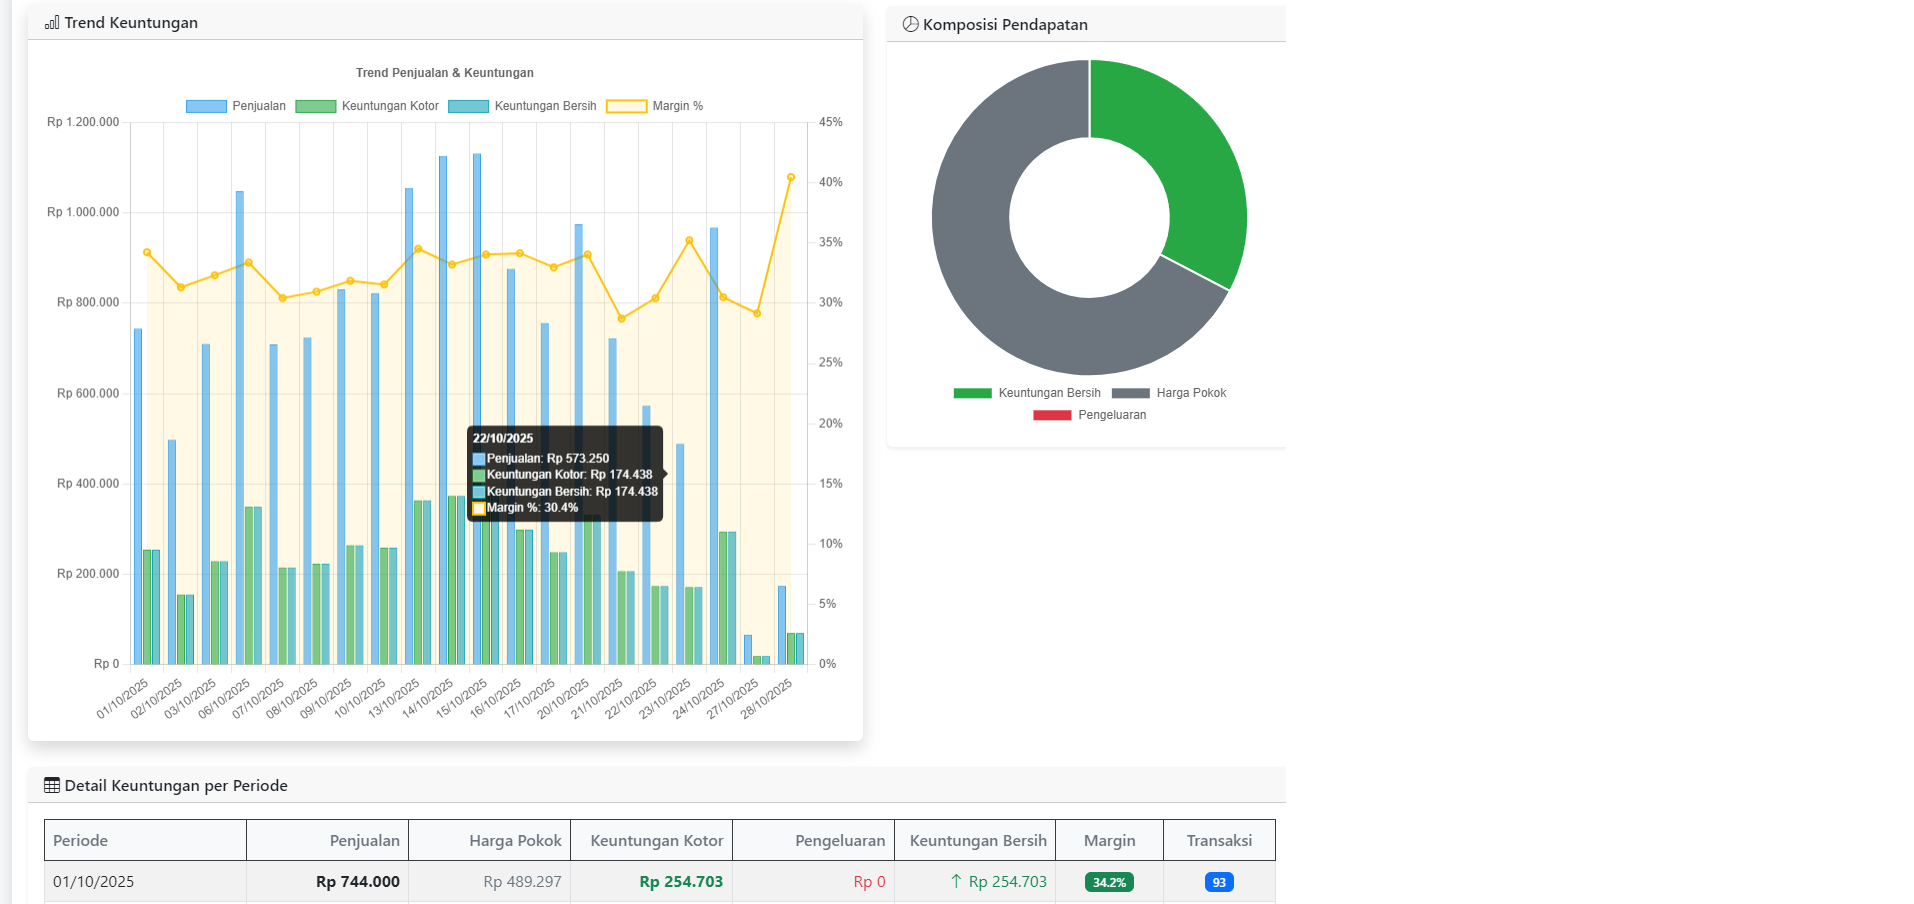Hide Harga Pokok in donut legend
This screenshot has width=1914, height=904.
pos(1169,393)
